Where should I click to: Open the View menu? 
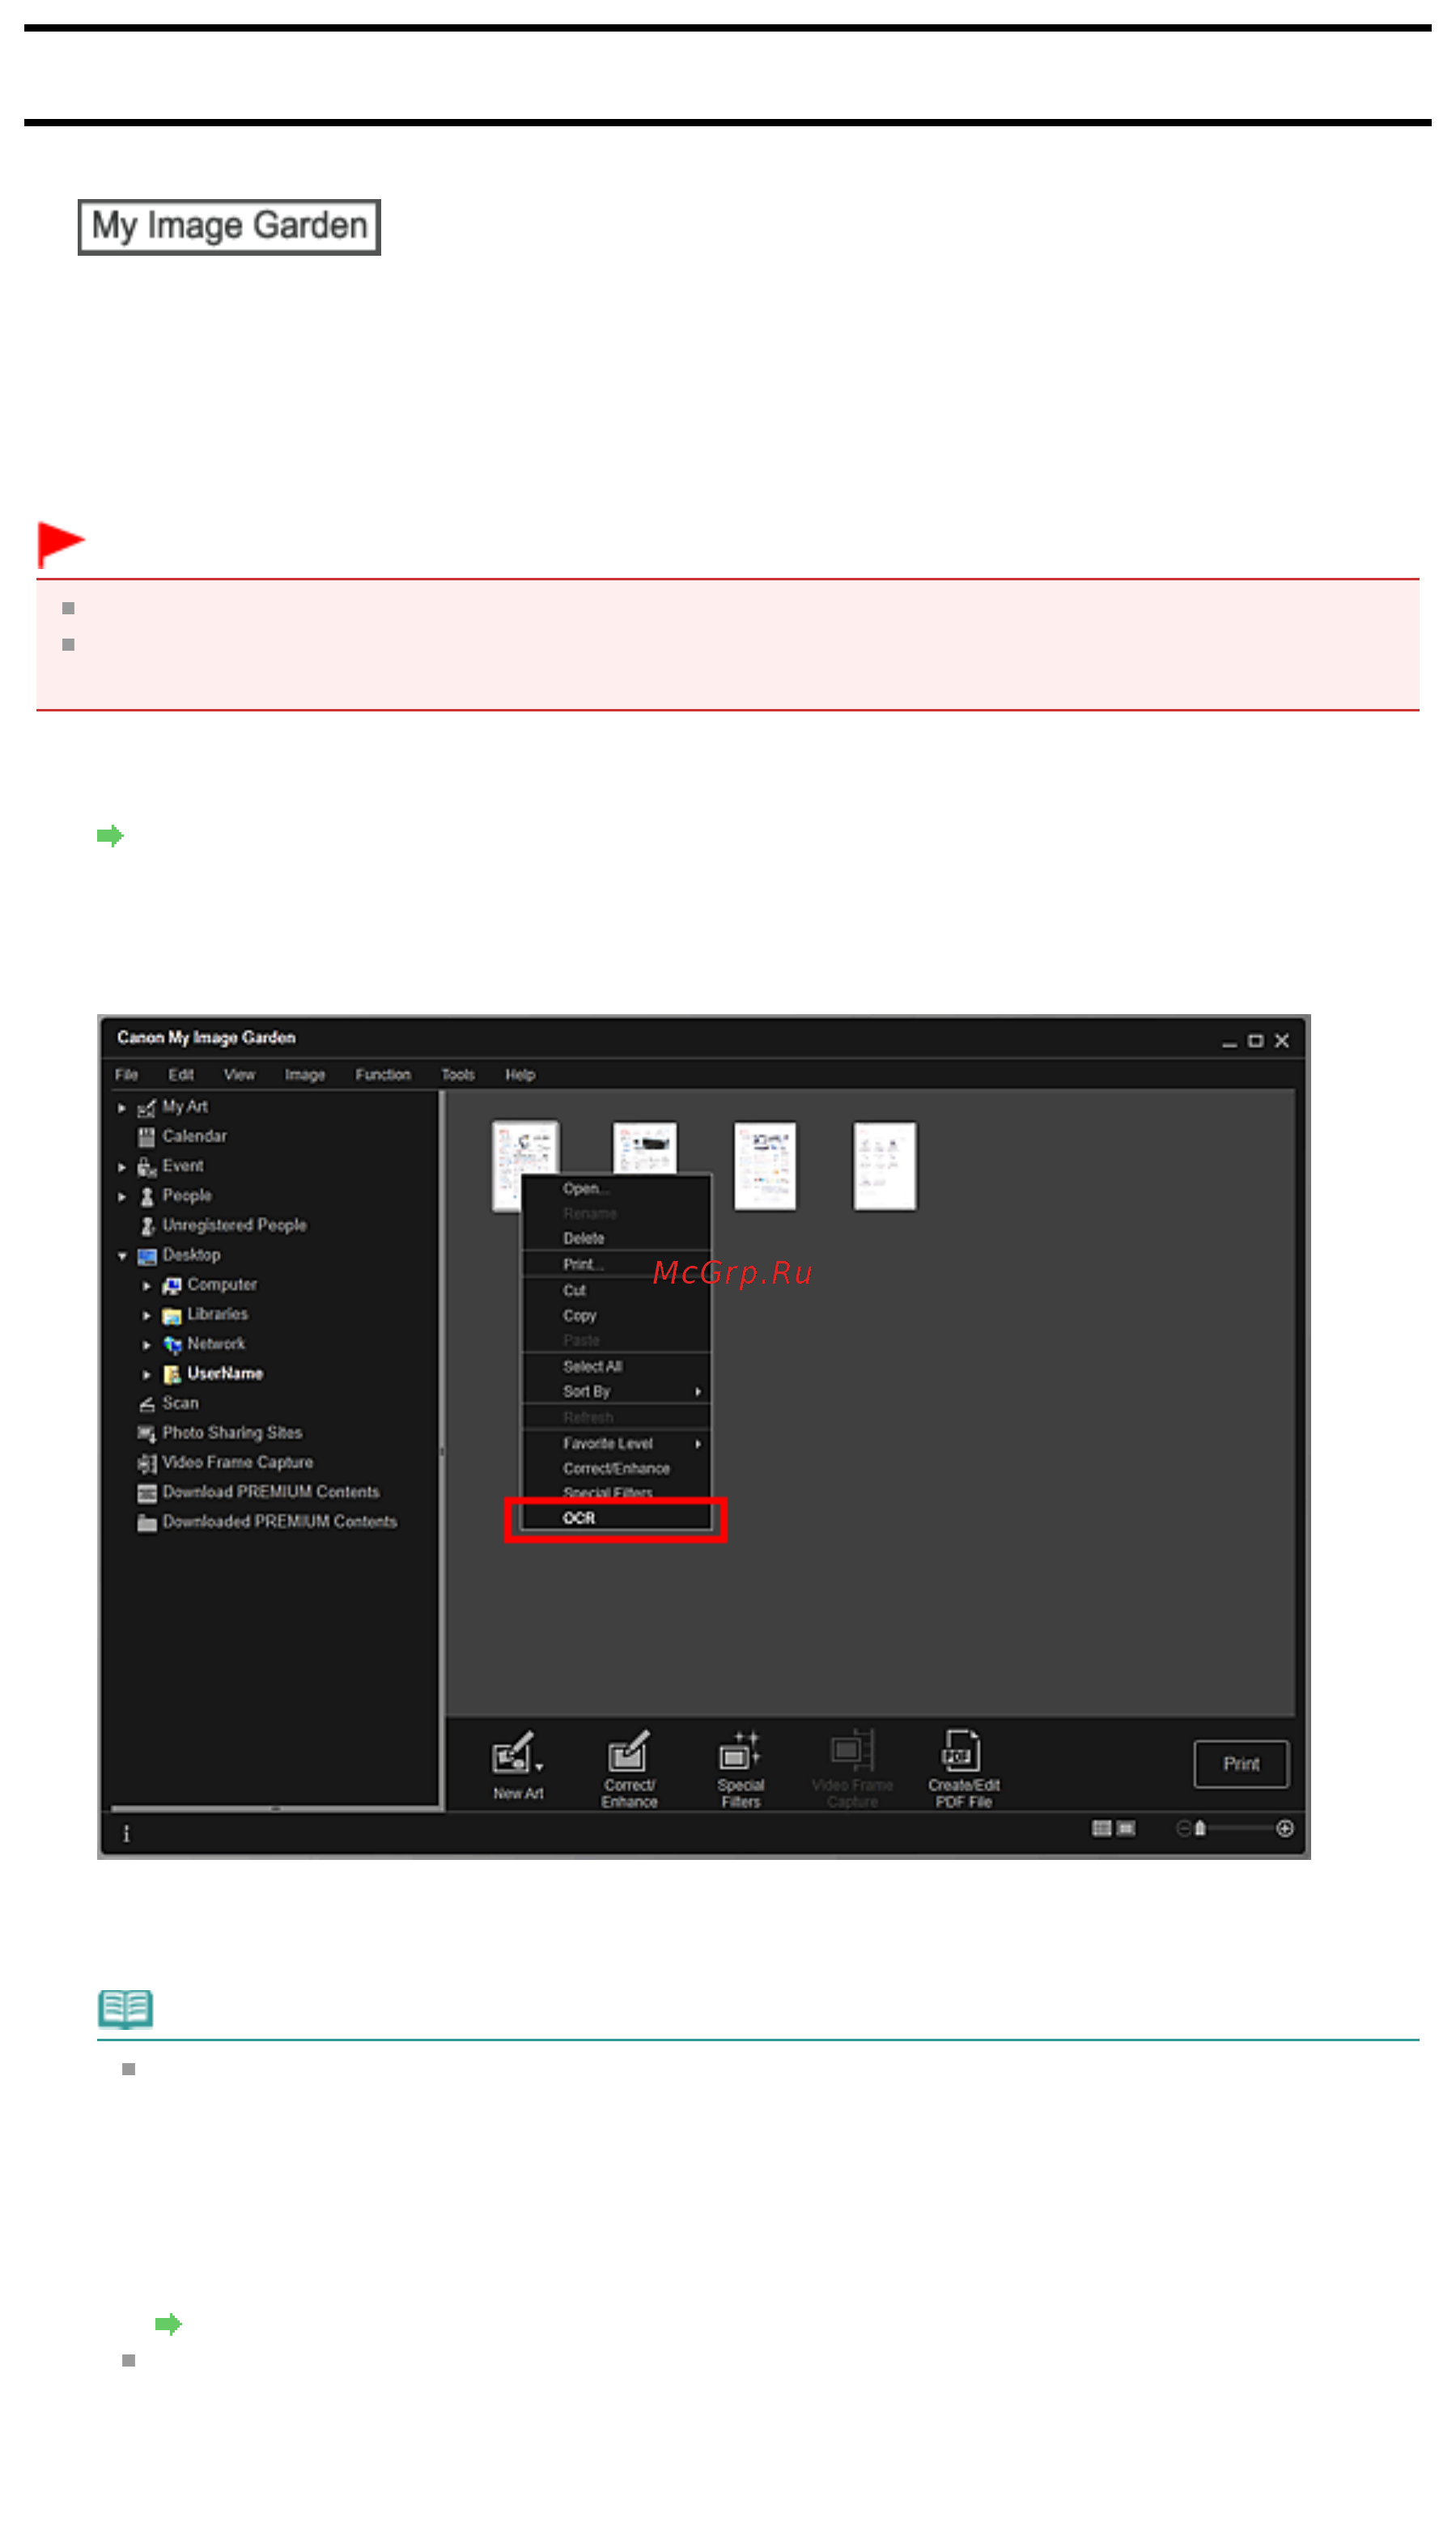pyautogui.click(x=239, y=1075)
